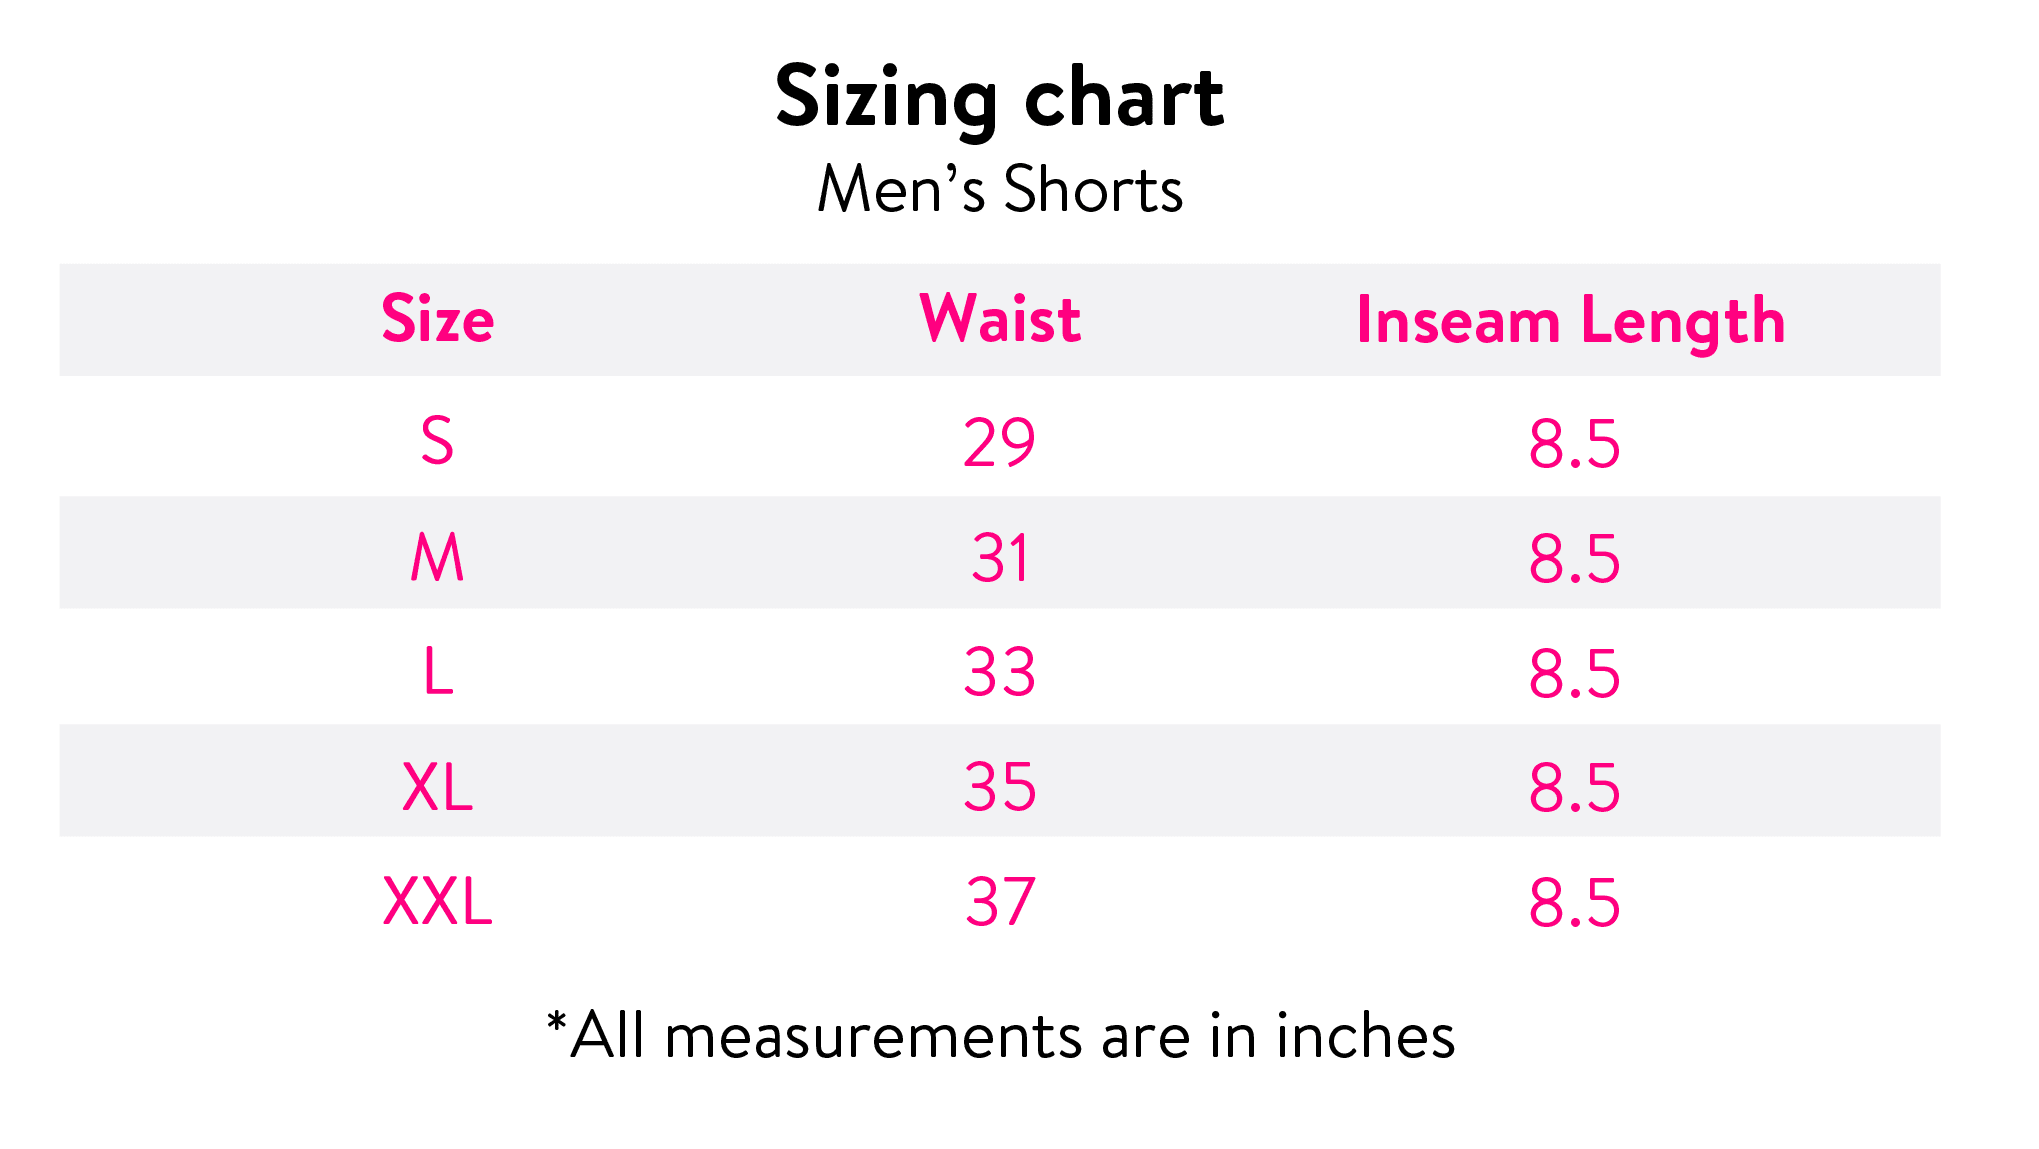Select size M in the table
2039x1149 pixels.
pyautogui.click(x=438, y=557)
